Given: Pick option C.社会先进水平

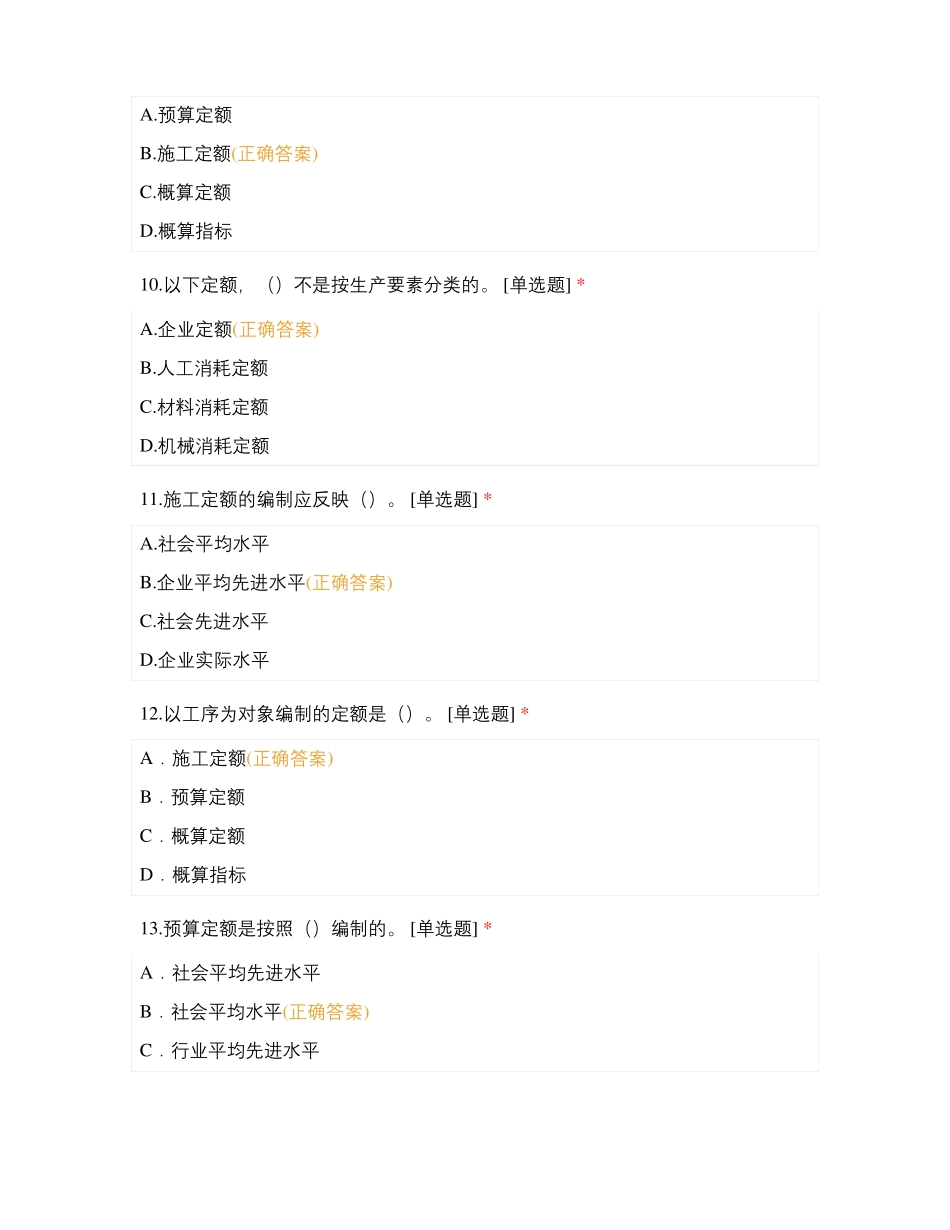Looking at the screenshot, I should [204, 621].
